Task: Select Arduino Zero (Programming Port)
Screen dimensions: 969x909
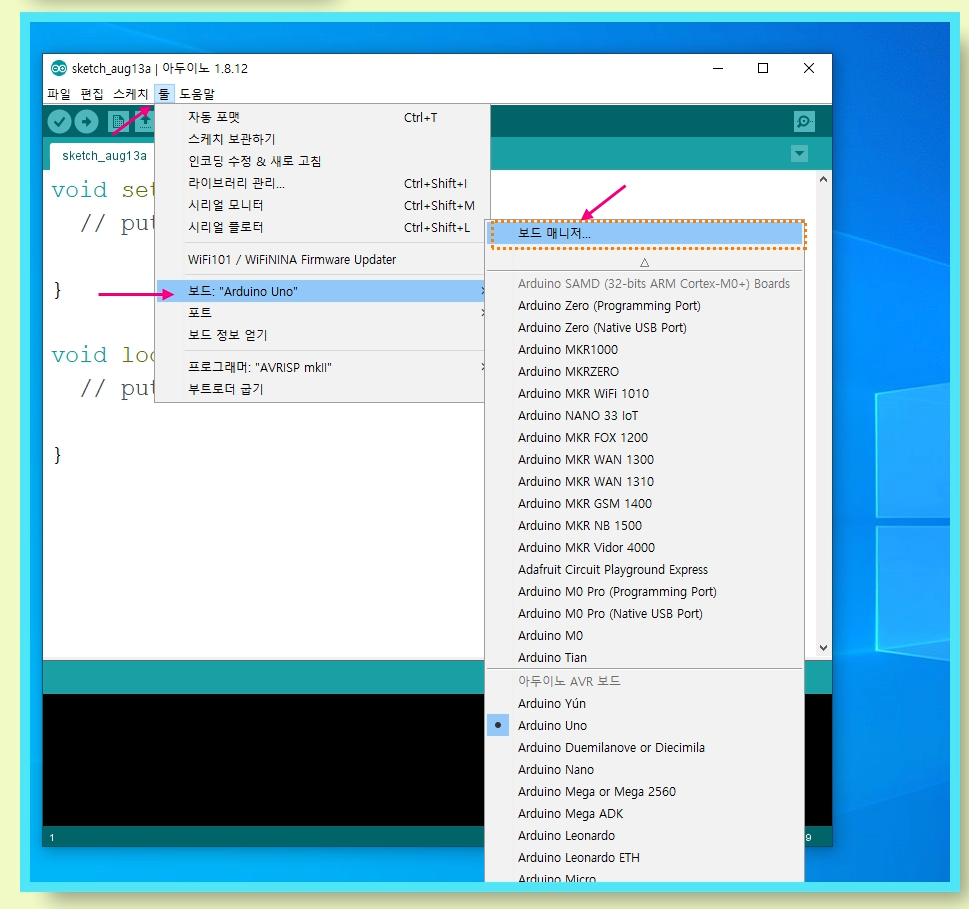Action: [x=645, y=306]
